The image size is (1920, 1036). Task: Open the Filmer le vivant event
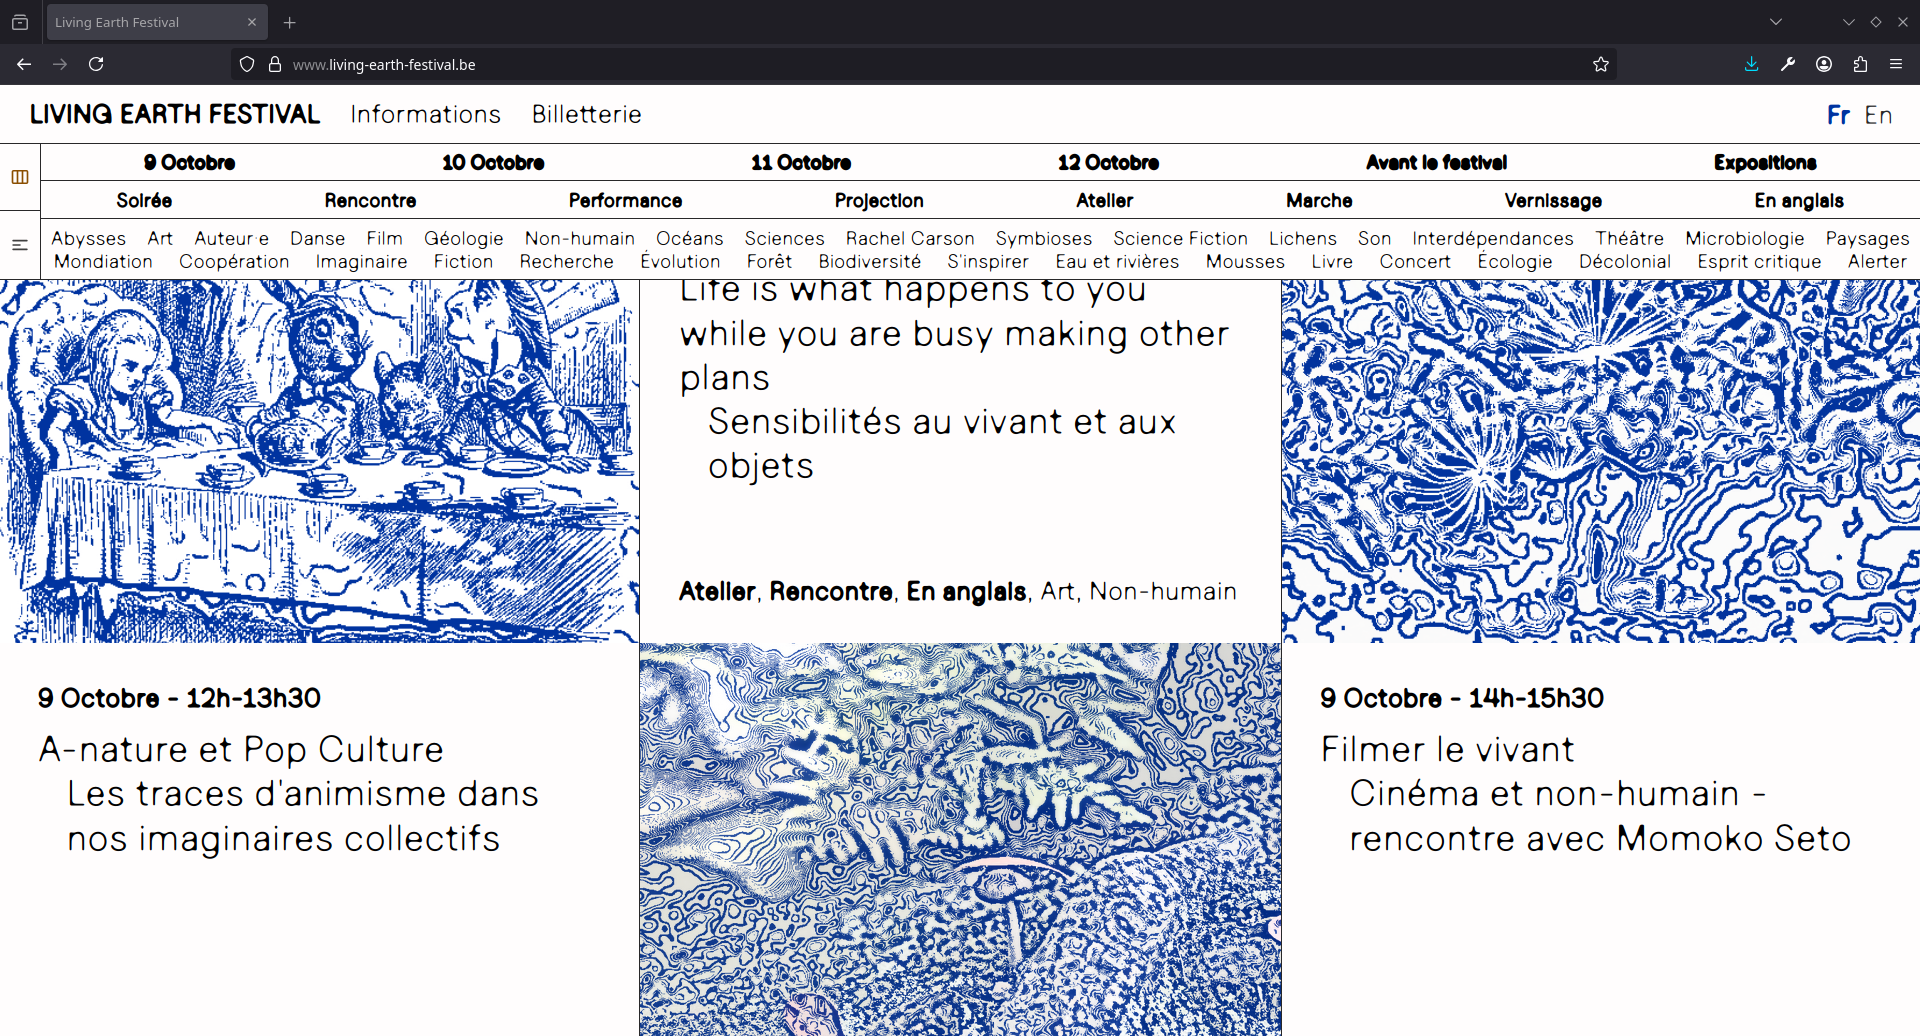1446,749
